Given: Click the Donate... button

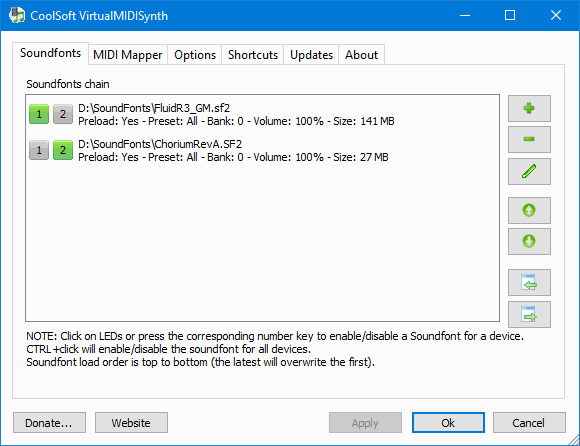Looking at the screenshot, I should (x=49, y=423).
